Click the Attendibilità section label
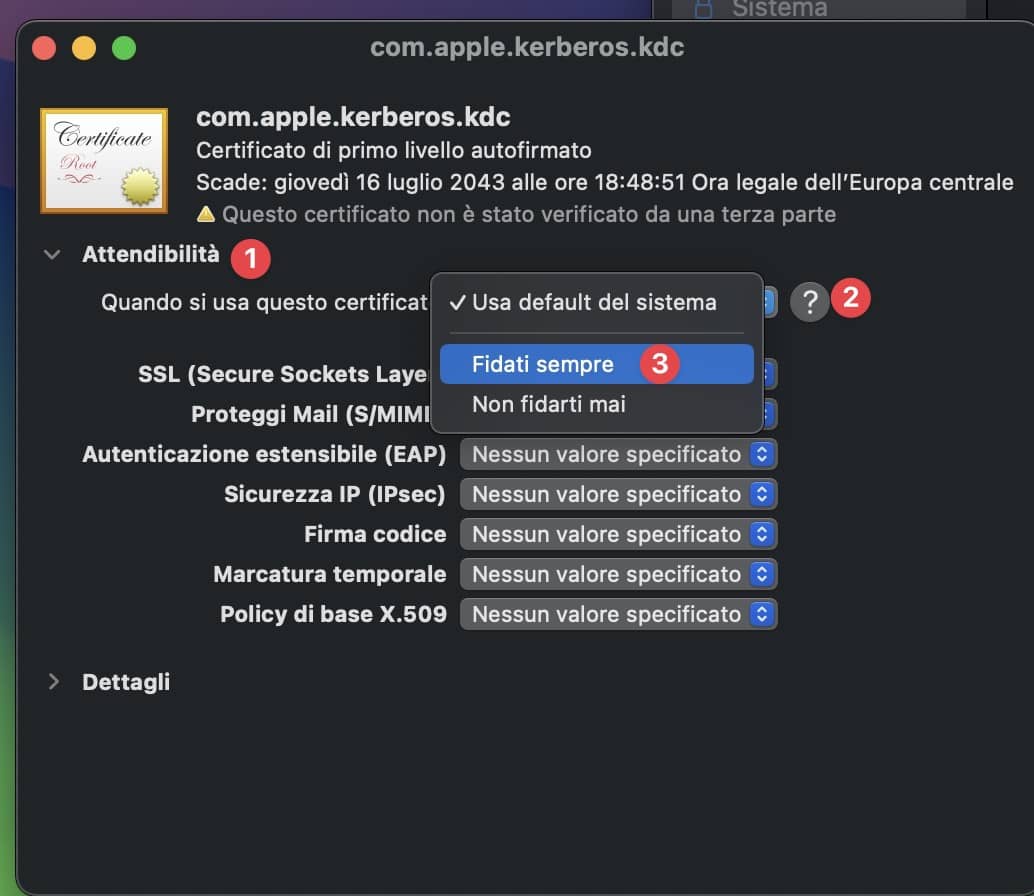This screenshot has height=896, width=1034. [151, 254]
